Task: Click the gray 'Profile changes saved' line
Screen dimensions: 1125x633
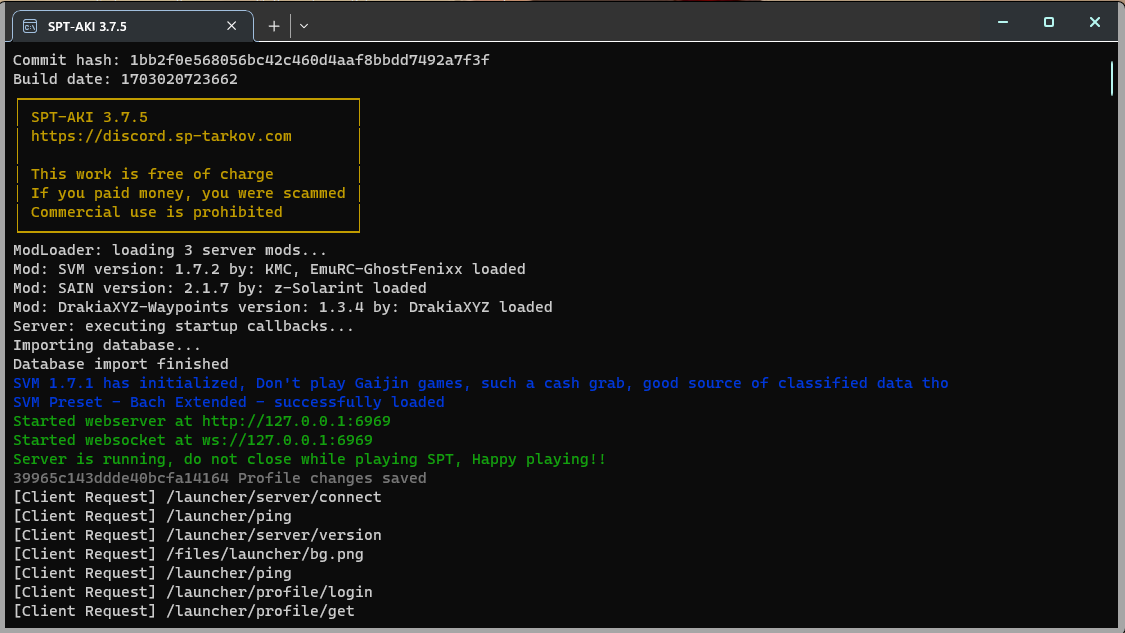Action: tap(220, 479)
